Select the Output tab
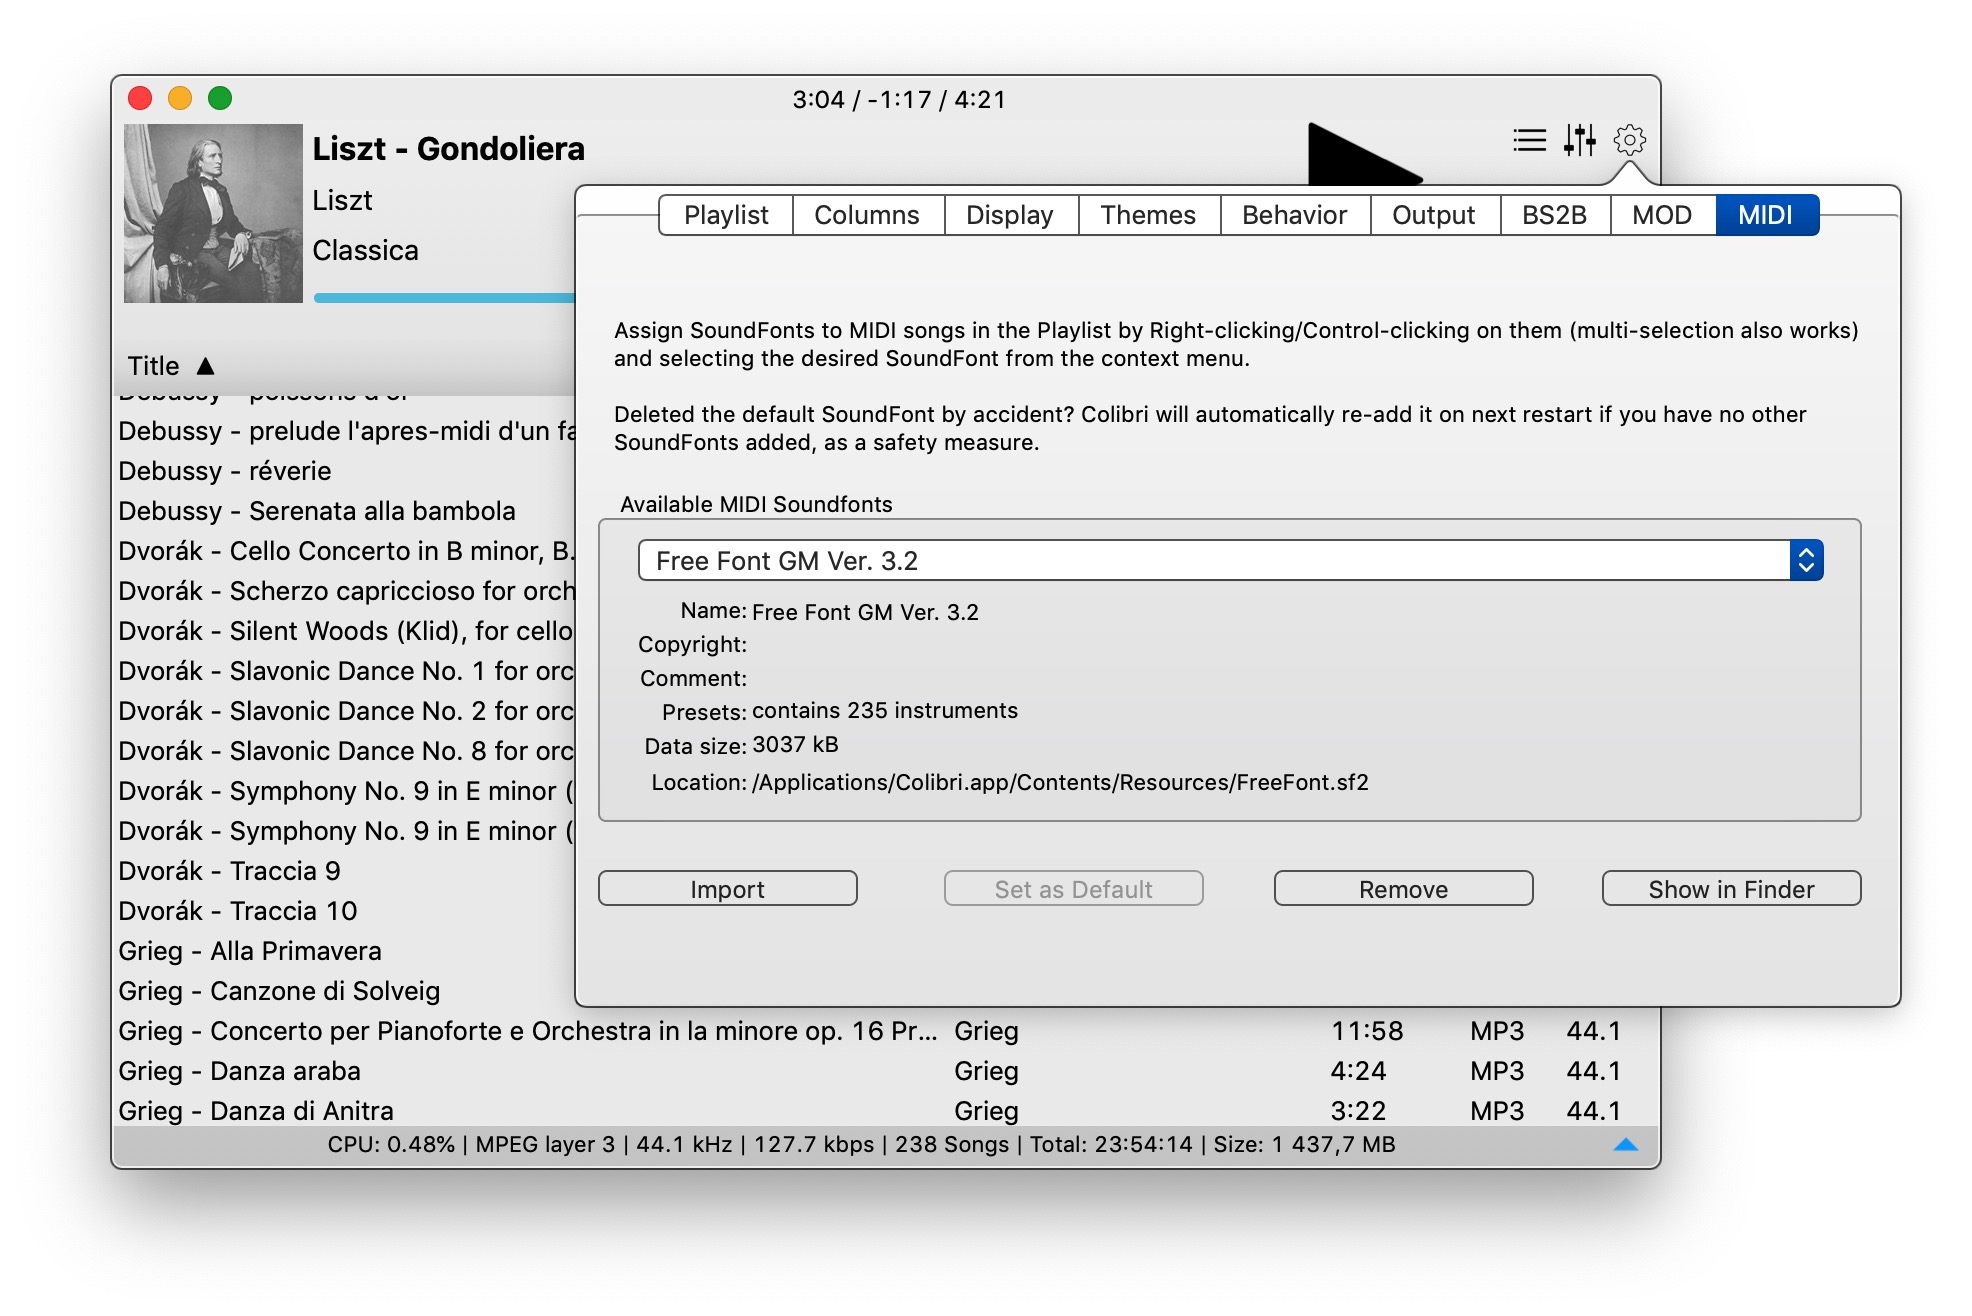 [x=1433, y=215]
